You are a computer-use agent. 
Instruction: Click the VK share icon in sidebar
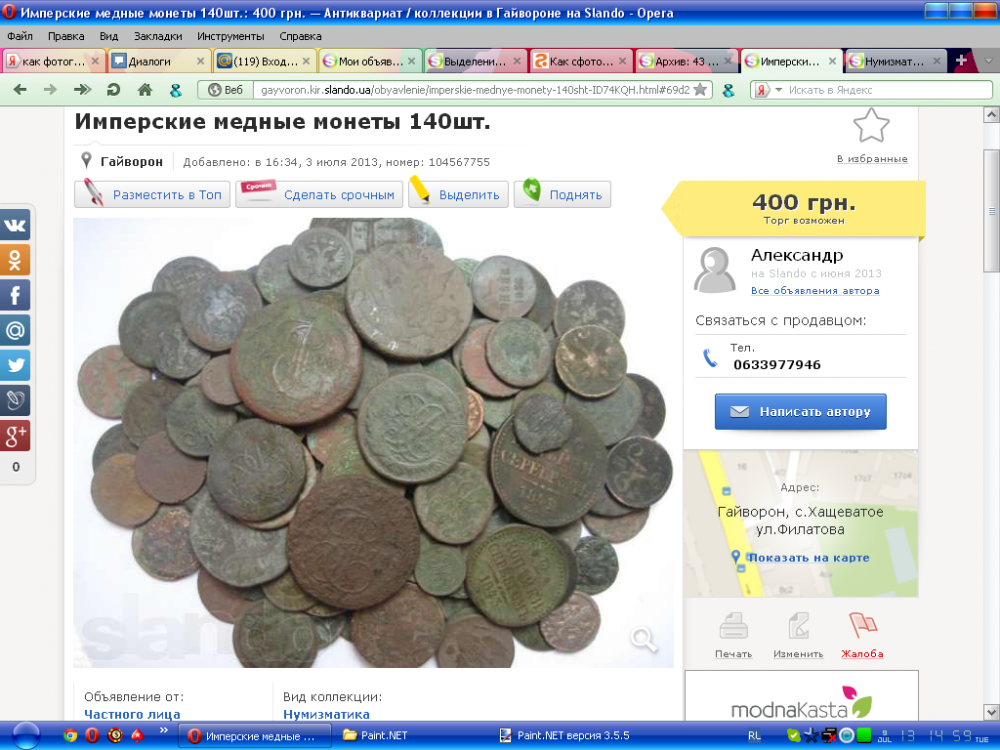(x=15, y=225)
